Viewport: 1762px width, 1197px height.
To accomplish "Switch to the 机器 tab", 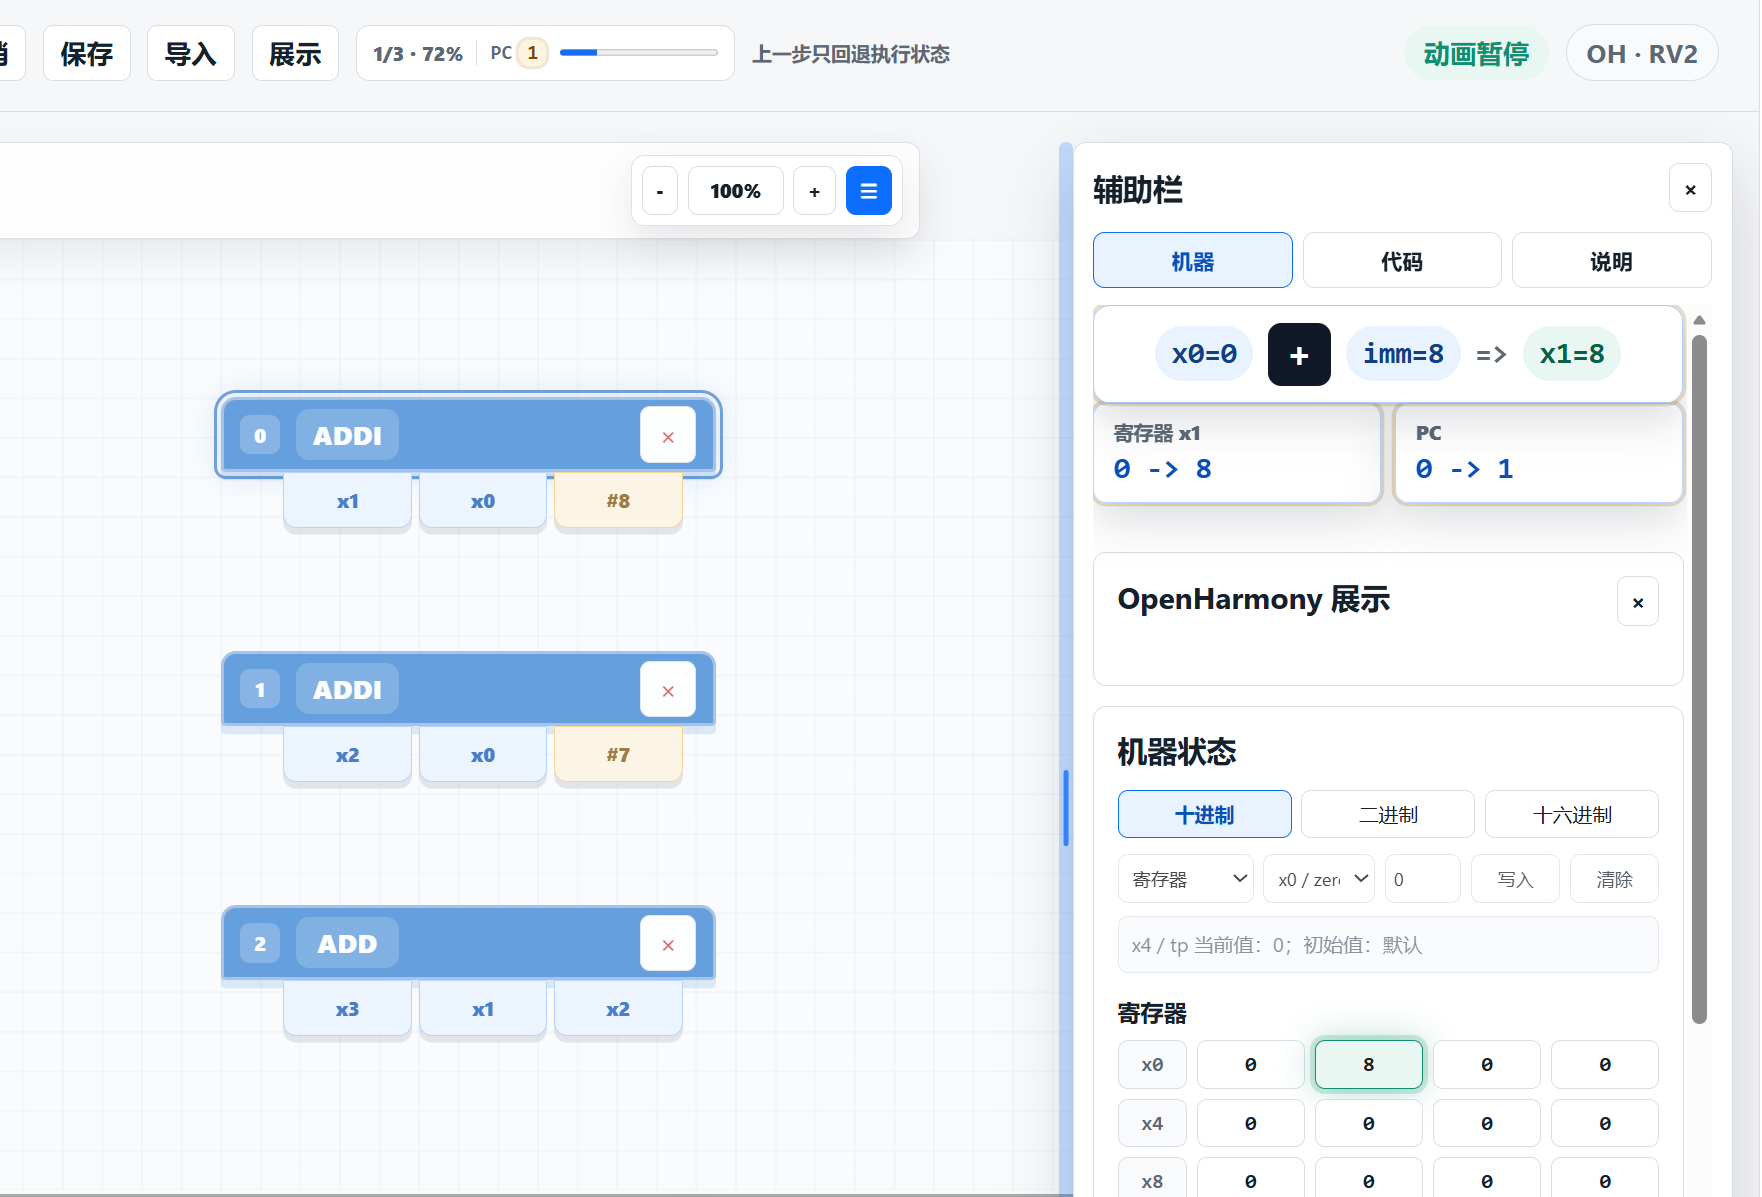I will coord(1192,261).
